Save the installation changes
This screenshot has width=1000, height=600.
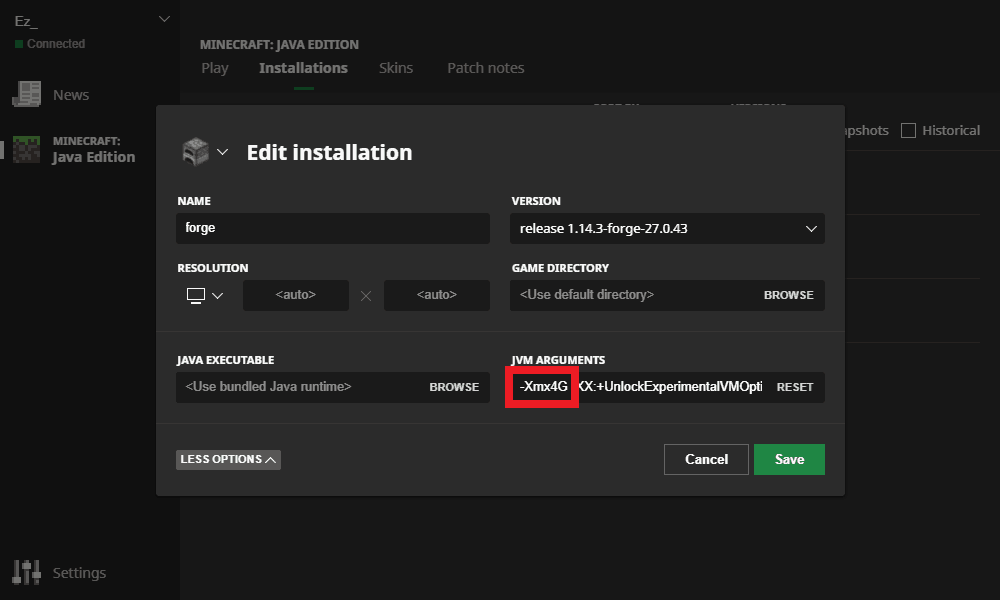[x=789, y=459]
